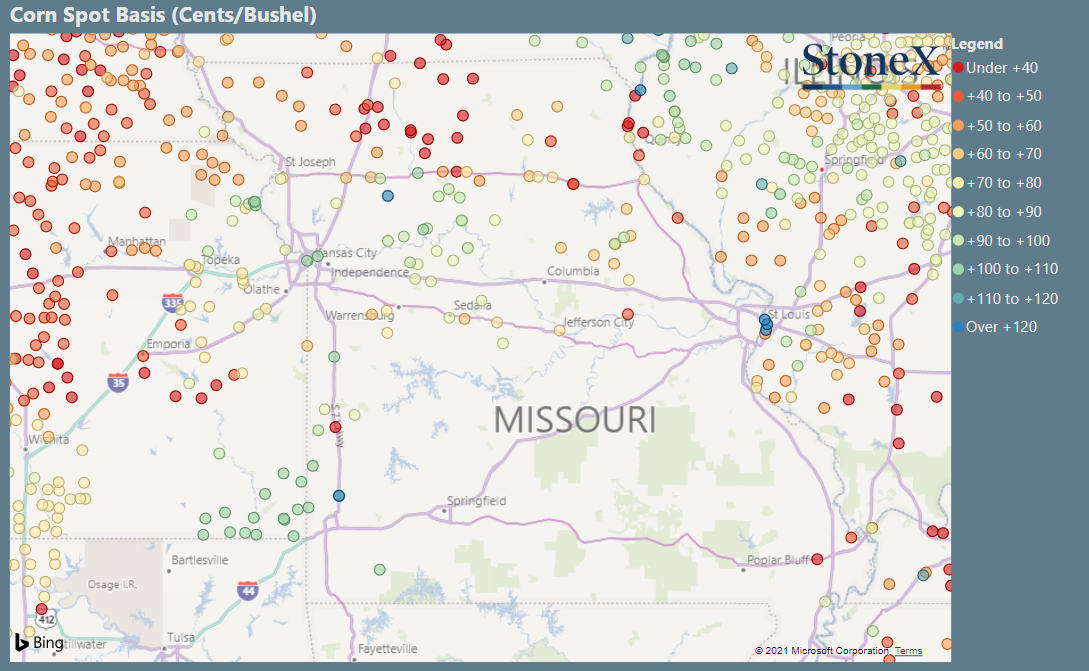1089x671 pixels.
Task: Click the red data point at Poplar Bluff
Action: (x=817, y=559)
